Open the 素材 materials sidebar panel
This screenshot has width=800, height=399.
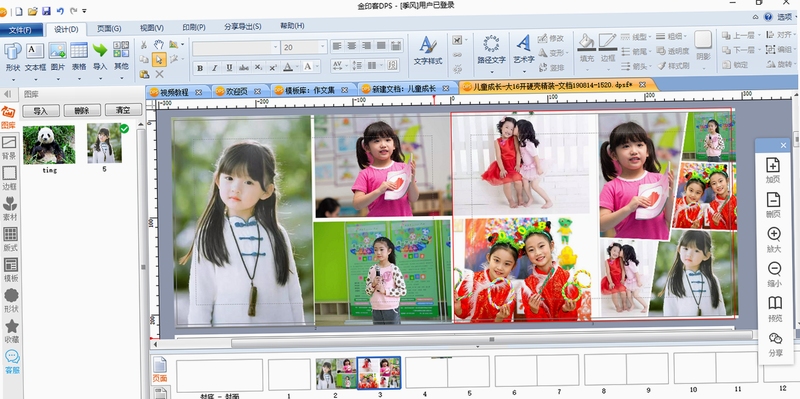10,209
